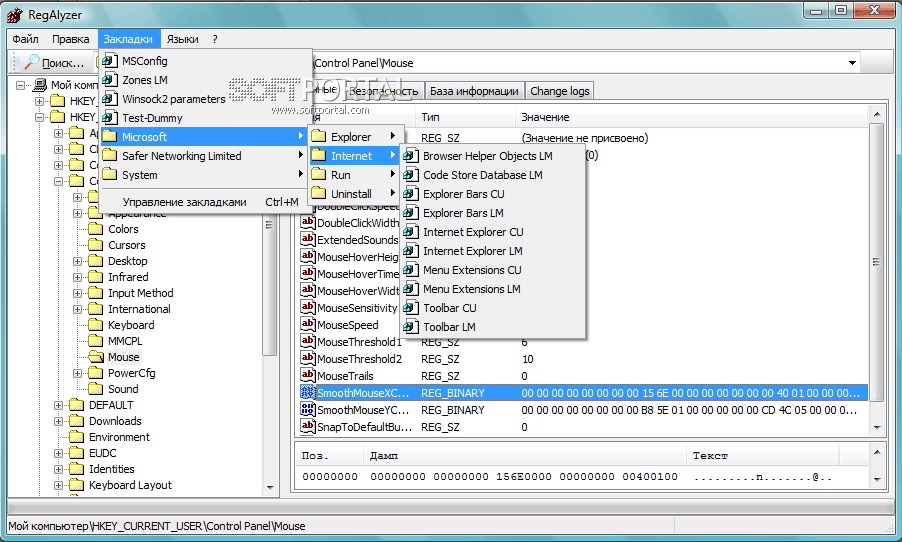
Task: Open the Test-Dummy bookmark
Action: click(x=206, y=118)
